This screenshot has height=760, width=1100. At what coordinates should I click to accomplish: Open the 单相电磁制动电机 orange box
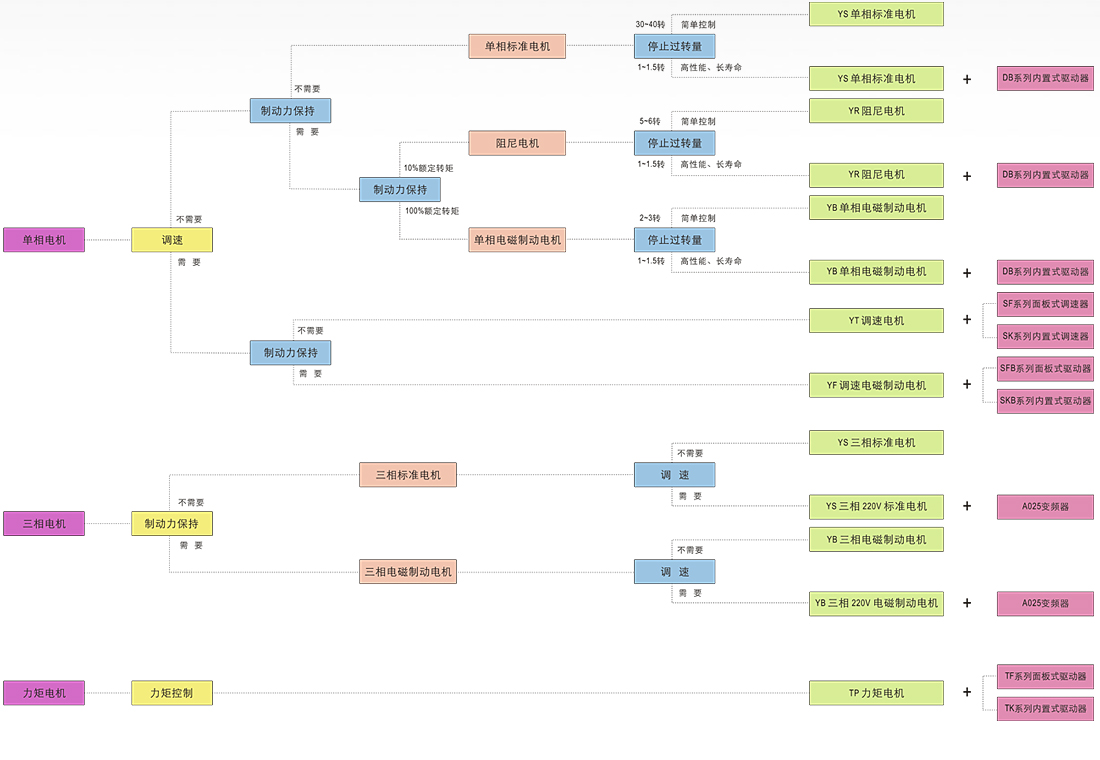tap(517, 240)
